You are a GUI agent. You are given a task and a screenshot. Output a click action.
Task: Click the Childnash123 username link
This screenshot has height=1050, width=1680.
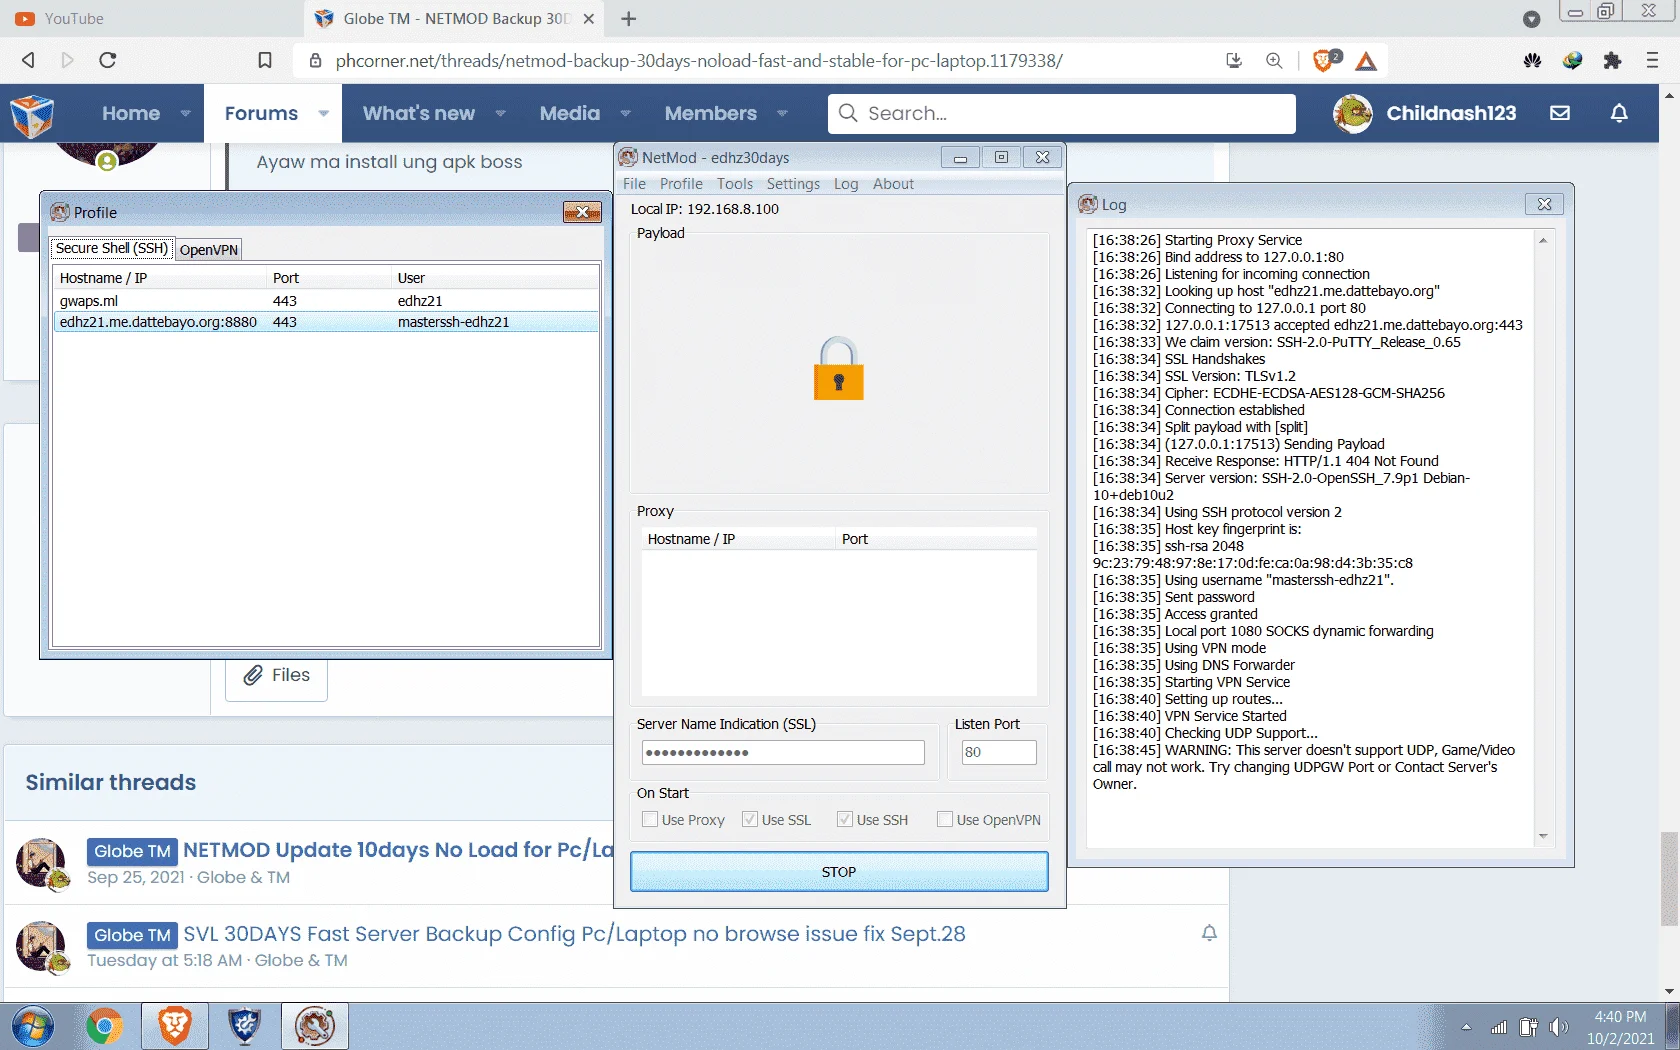click(1451, 113)
